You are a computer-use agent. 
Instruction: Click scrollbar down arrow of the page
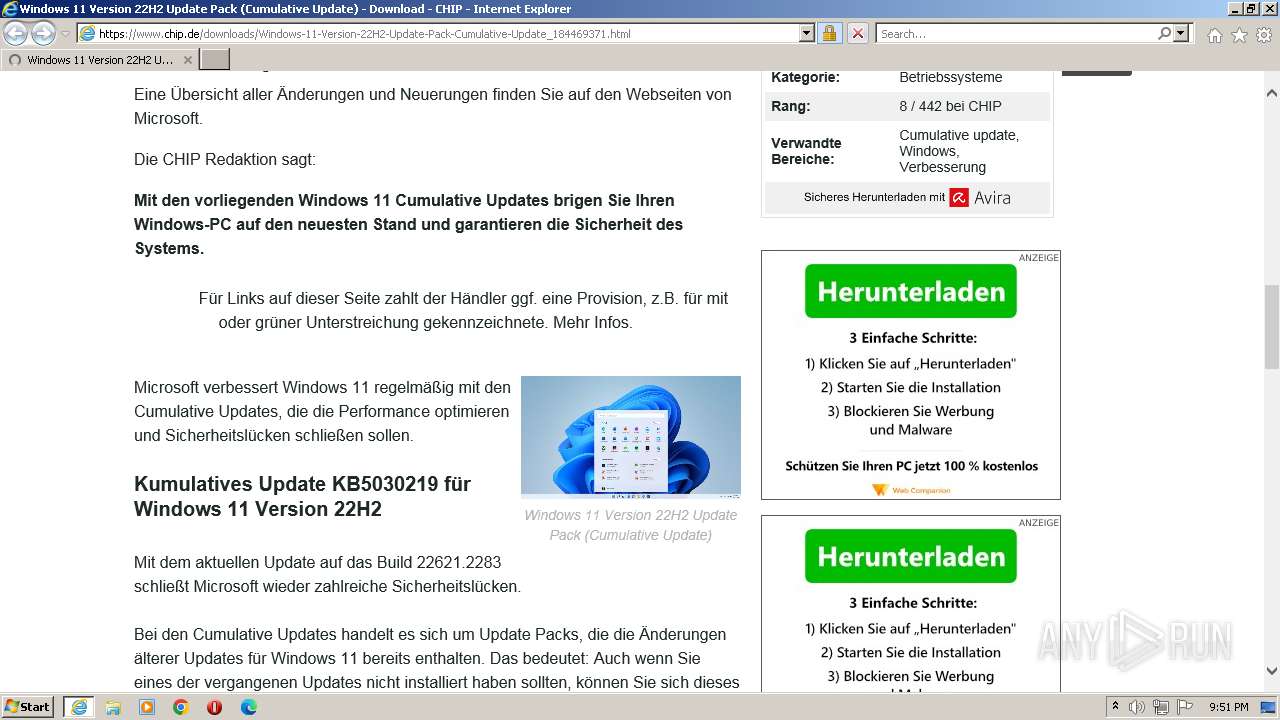pos(1272,671)
